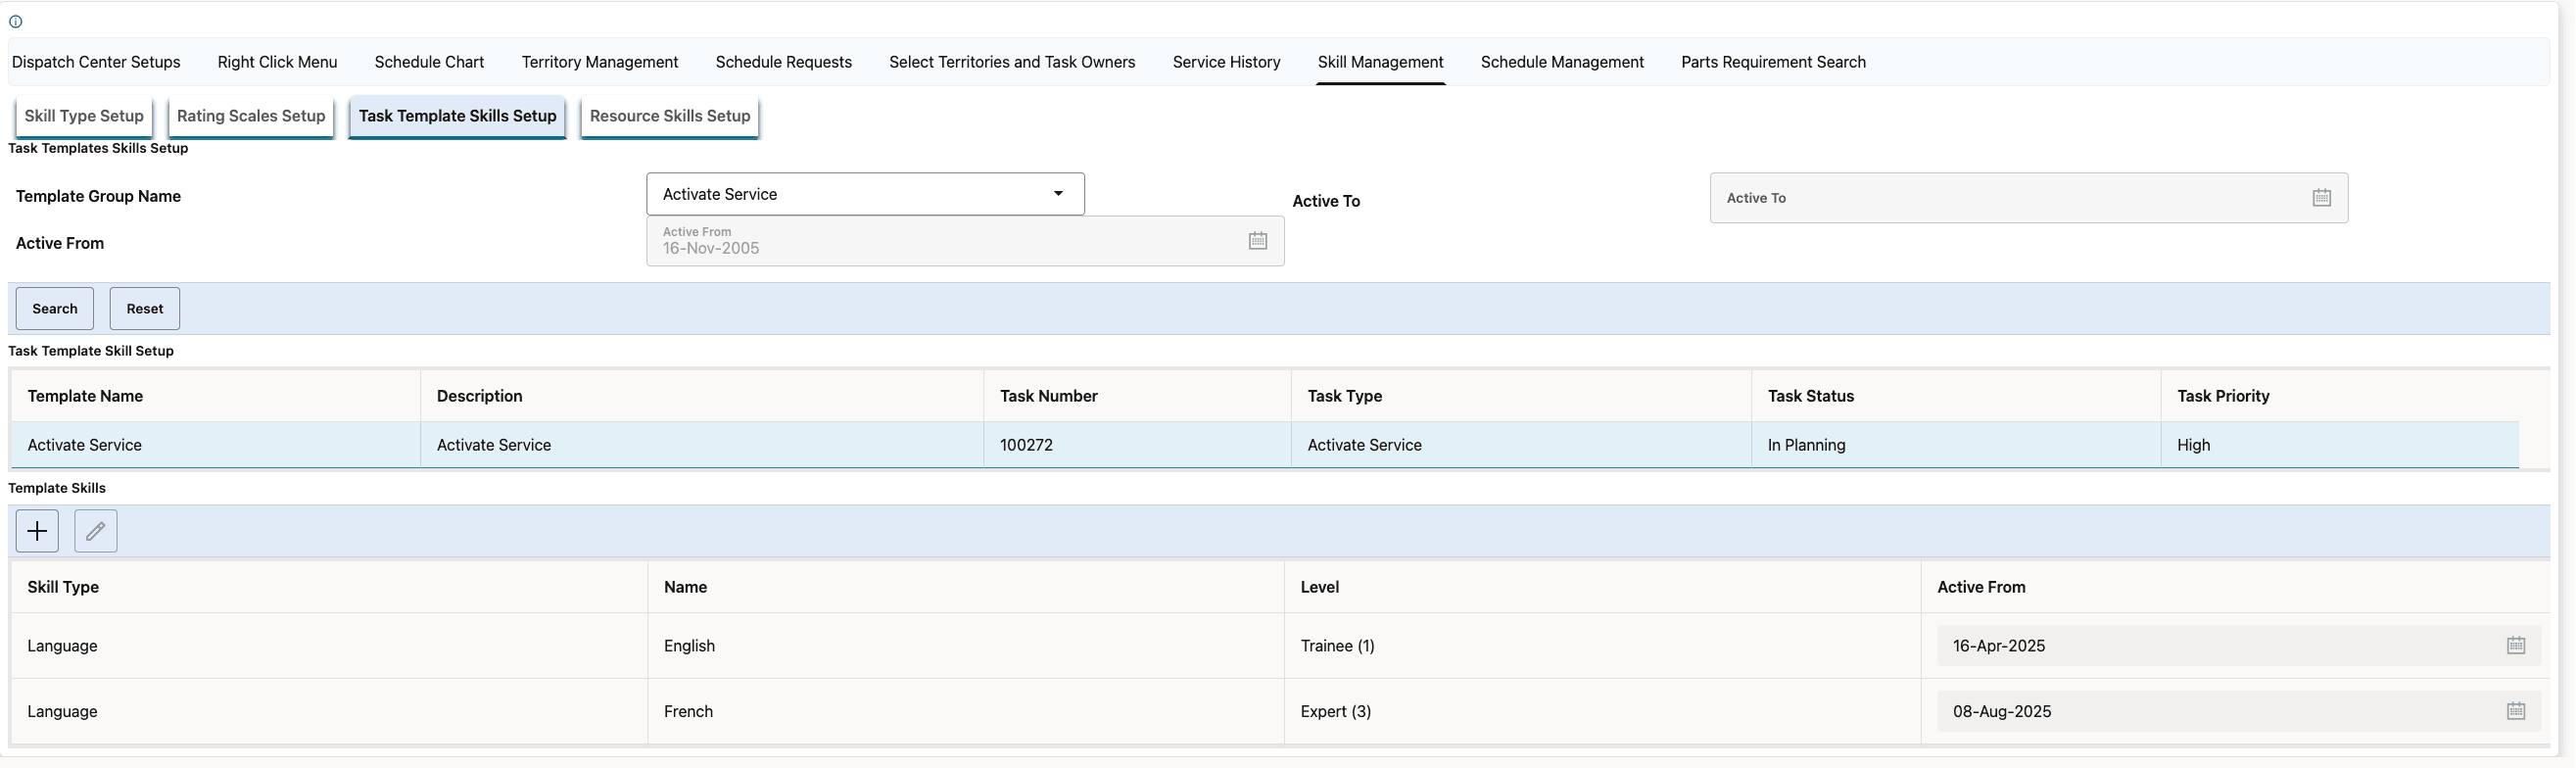Open calendar icon for English skill date
This screenshot has width=2576, height=768.
[x=2515, y=646]
